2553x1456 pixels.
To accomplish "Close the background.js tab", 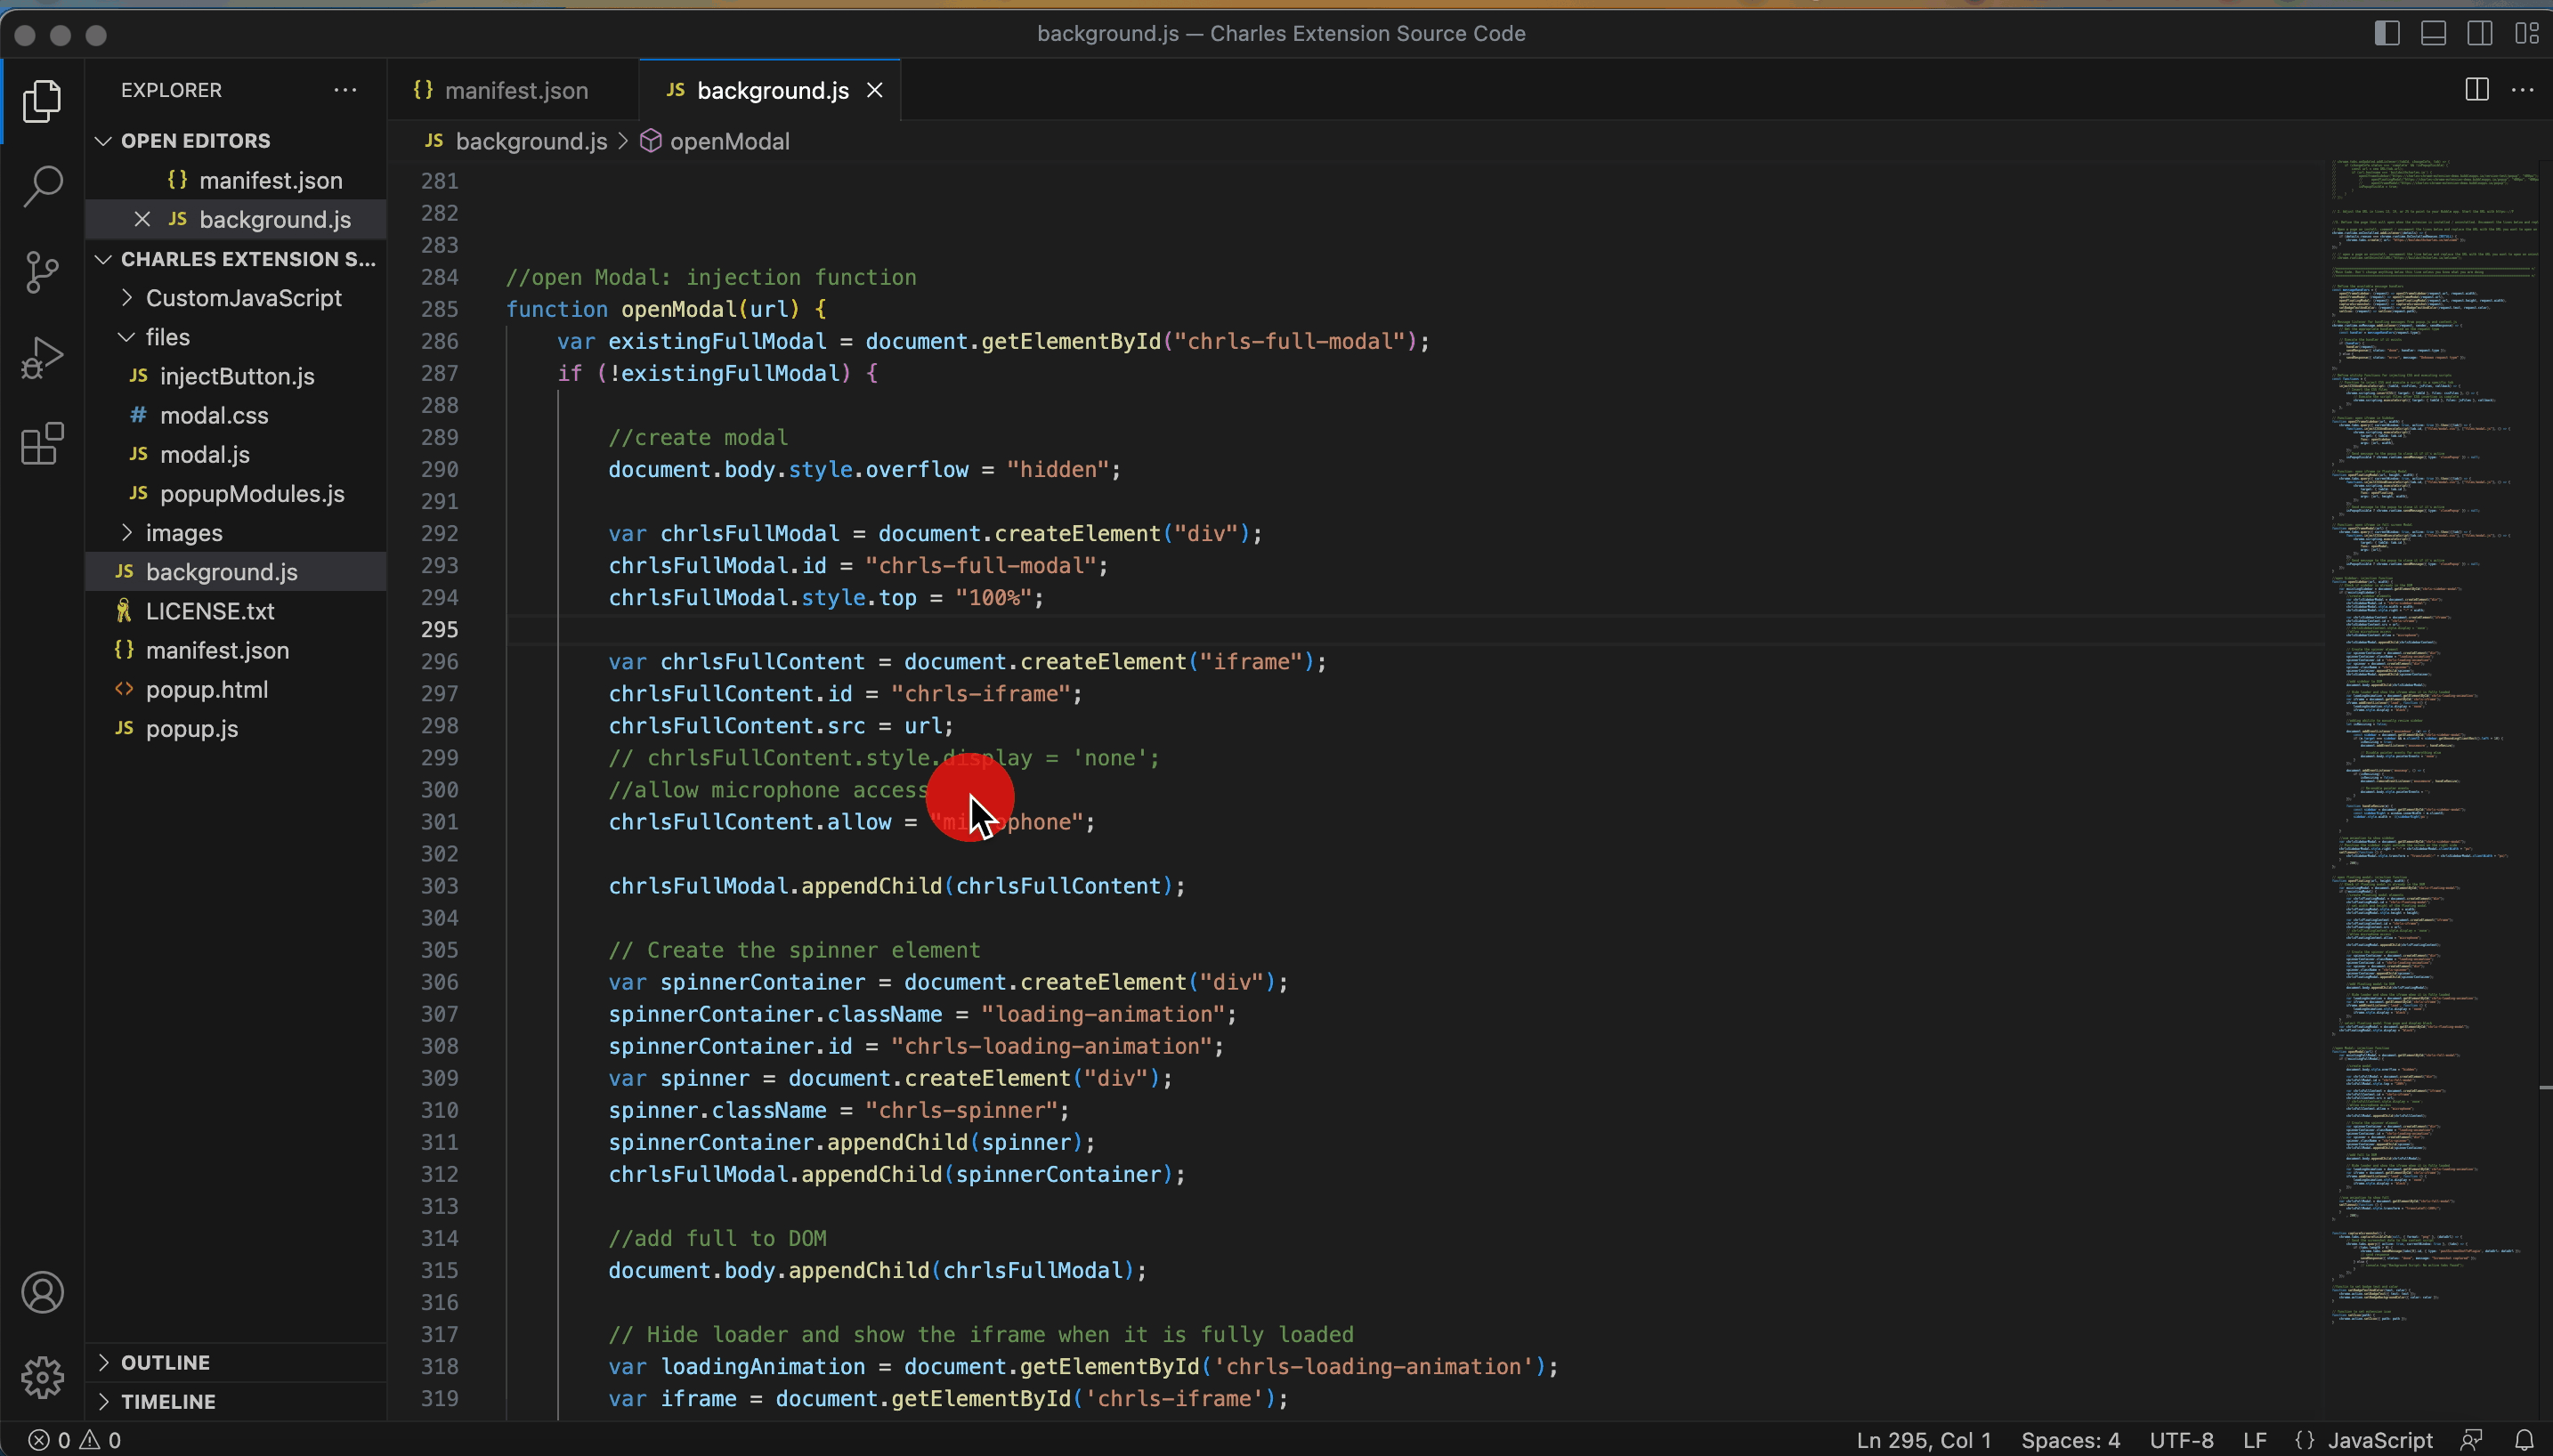I will point(874,91).
